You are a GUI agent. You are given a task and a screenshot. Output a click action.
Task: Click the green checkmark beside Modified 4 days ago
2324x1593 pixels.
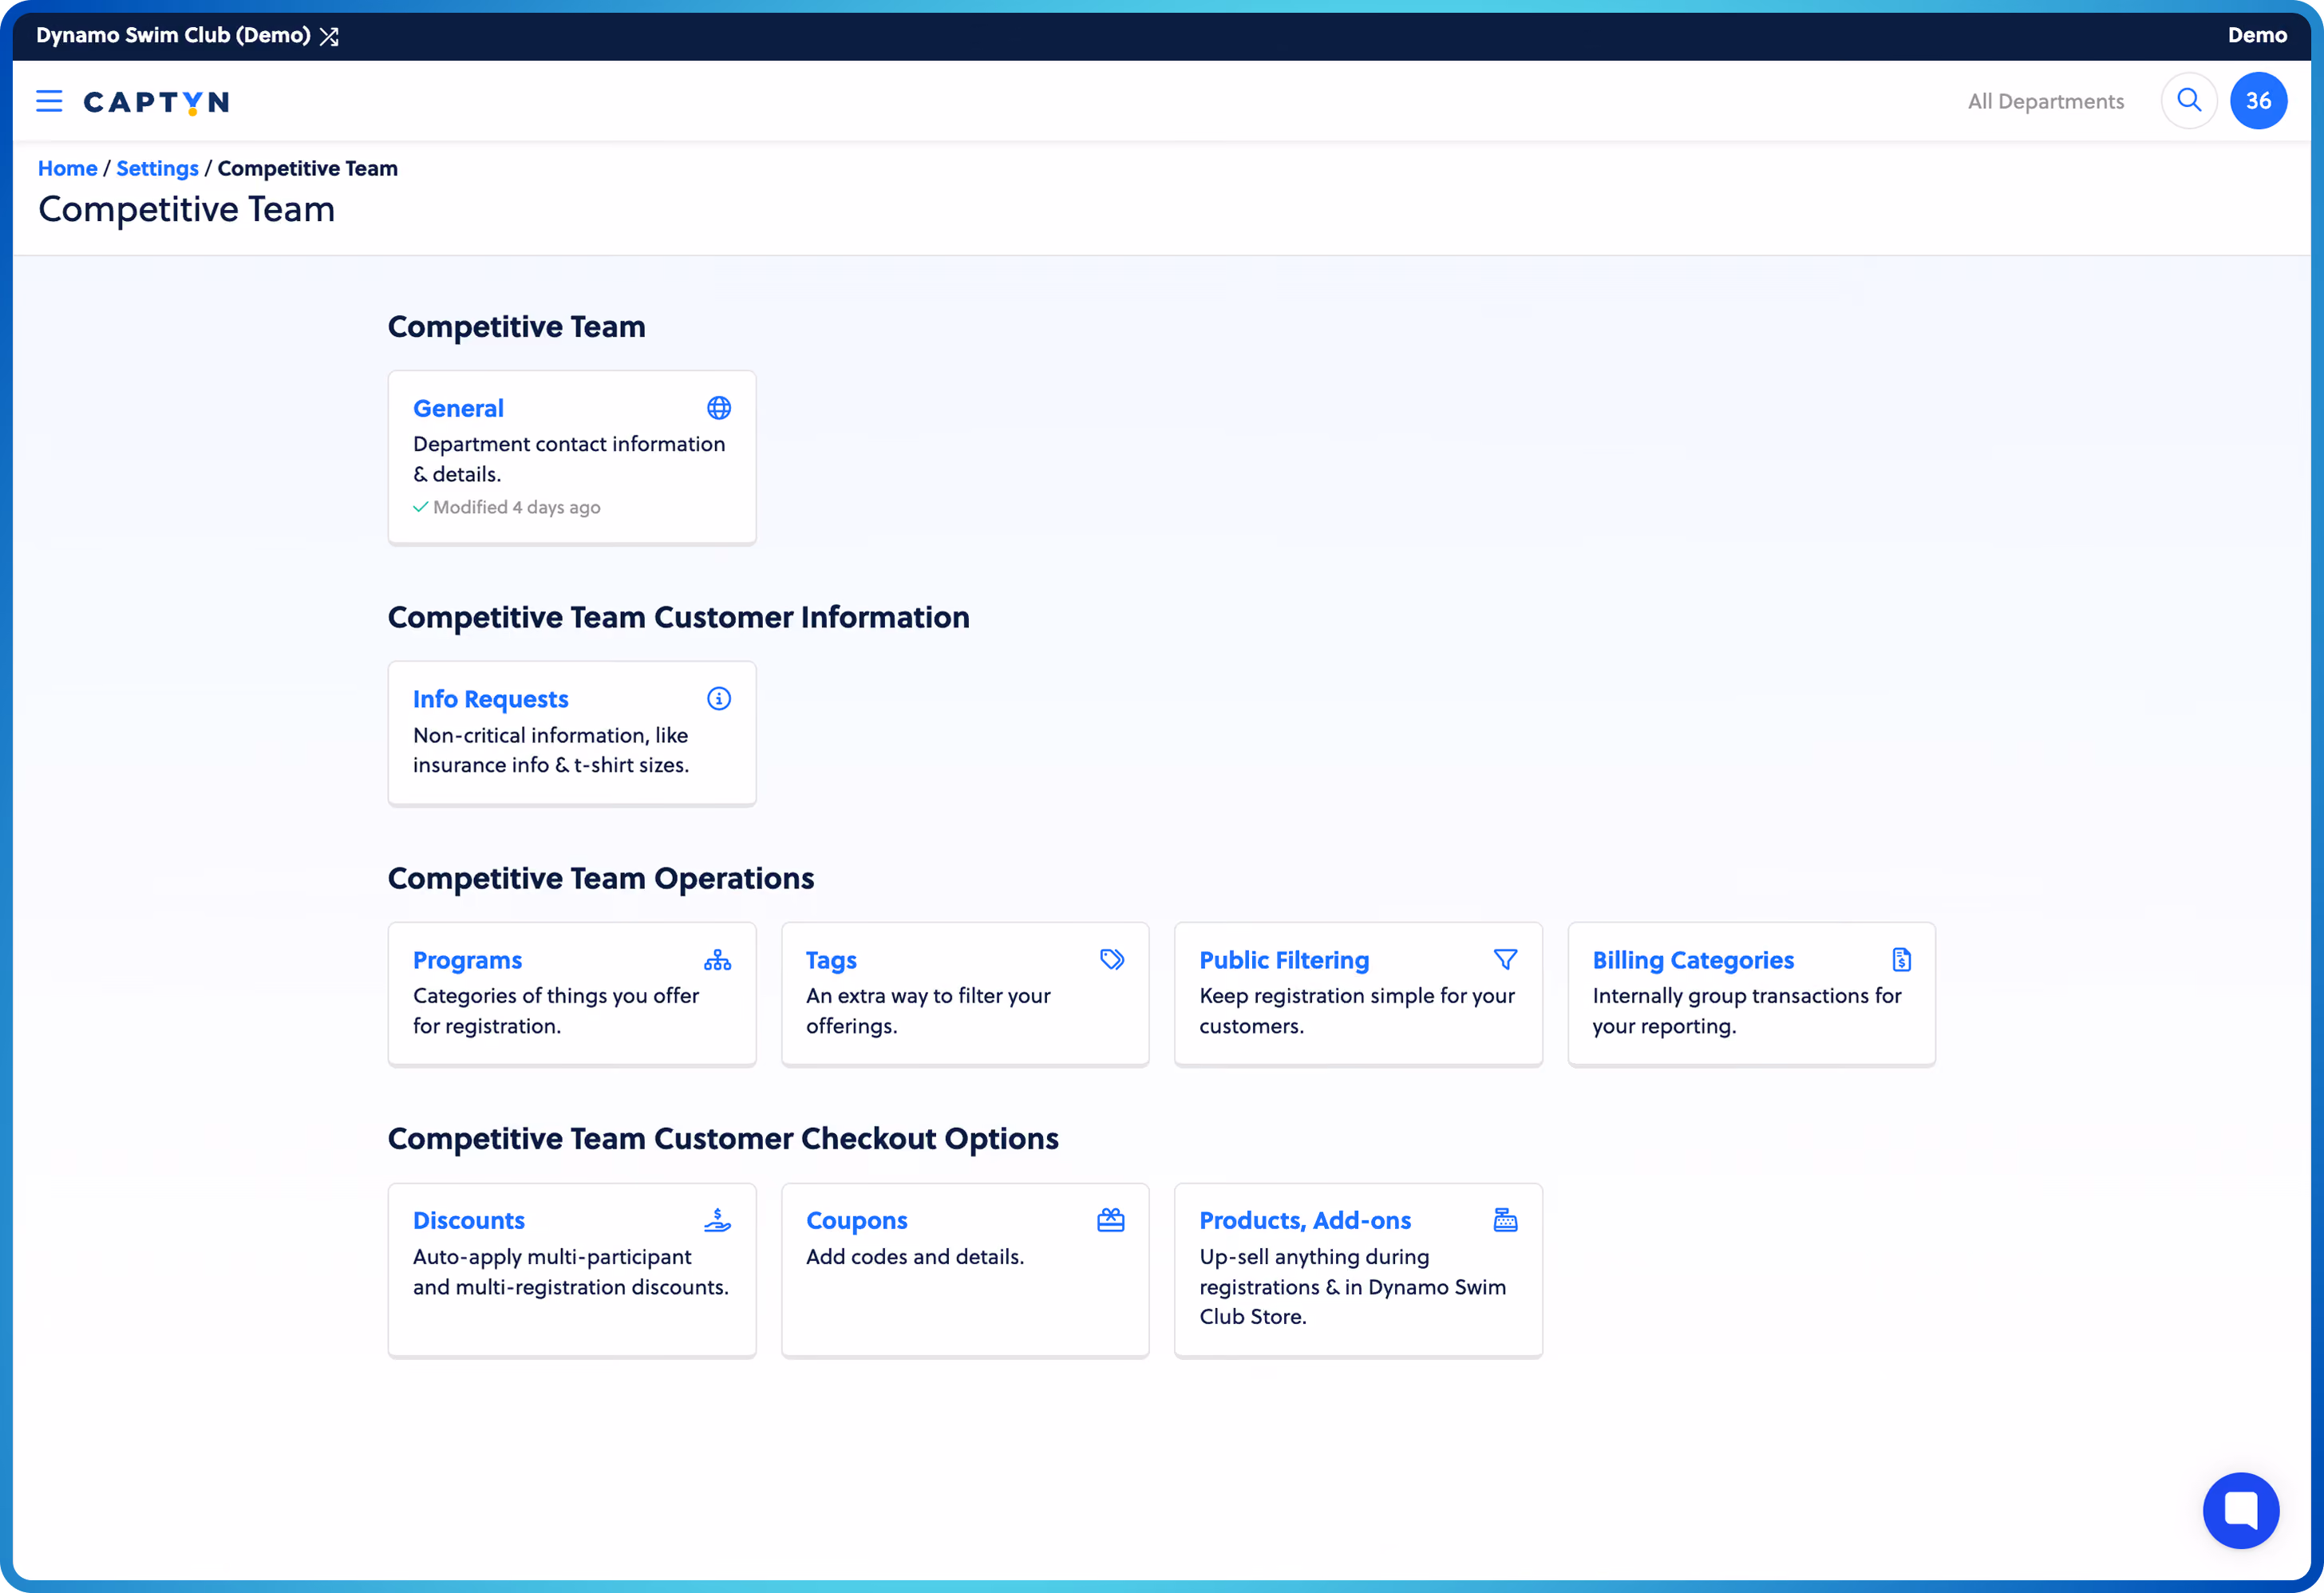click(421, 507)
